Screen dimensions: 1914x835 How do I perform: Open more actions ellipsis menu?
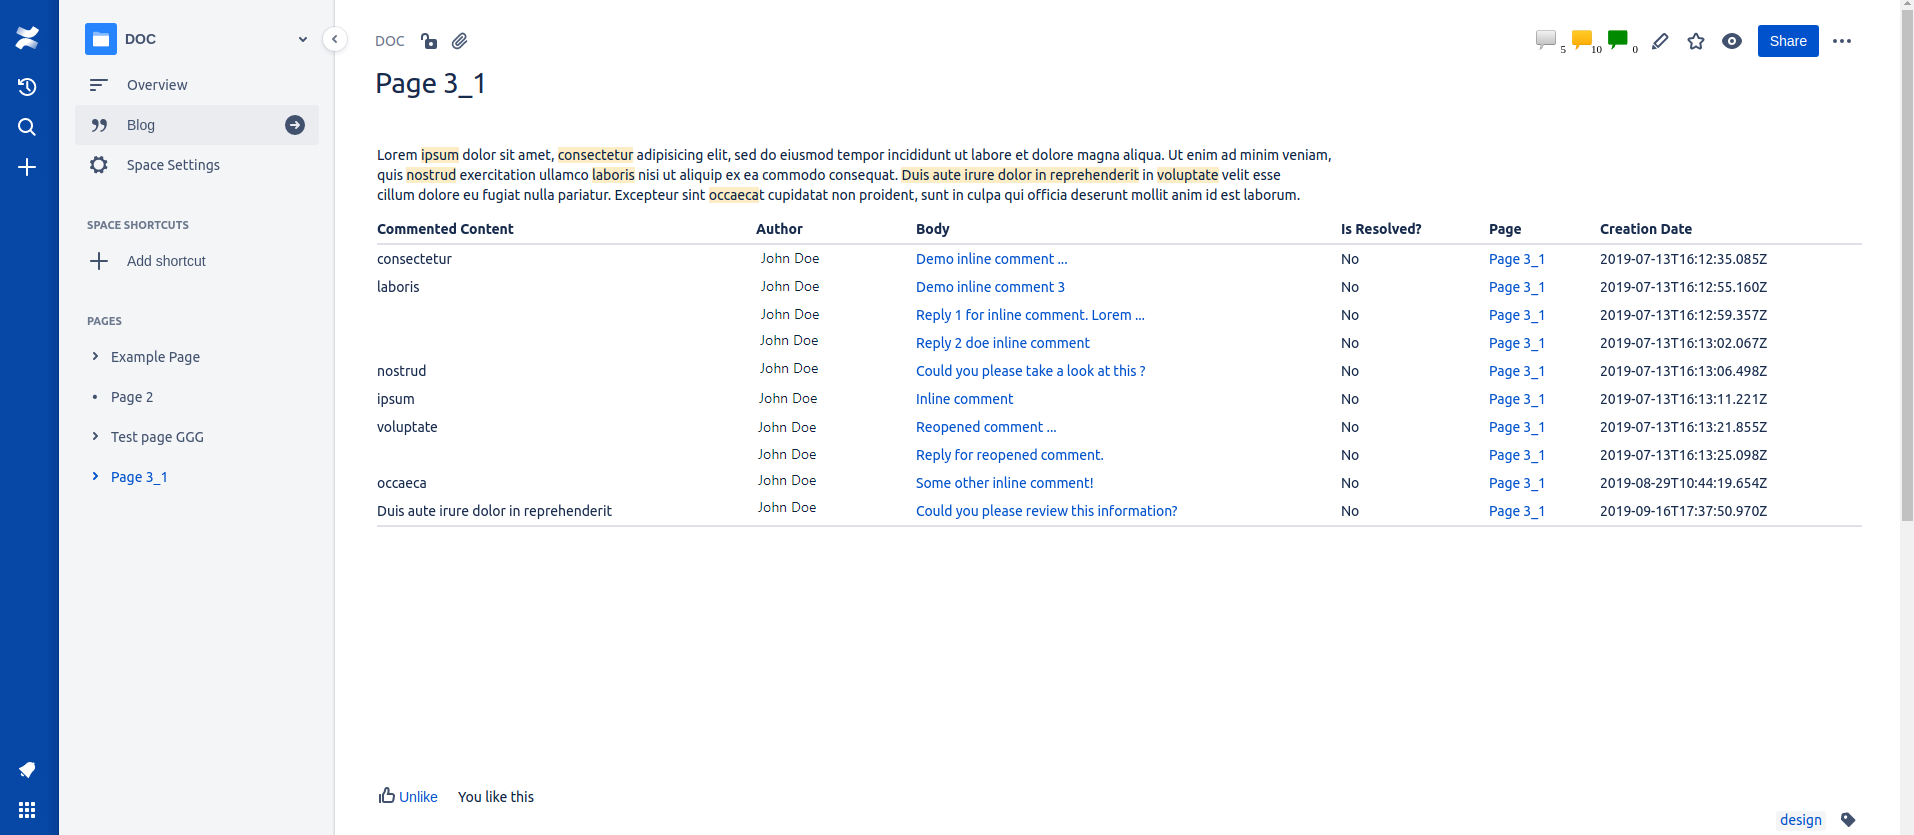click(x=1842, y=41)
